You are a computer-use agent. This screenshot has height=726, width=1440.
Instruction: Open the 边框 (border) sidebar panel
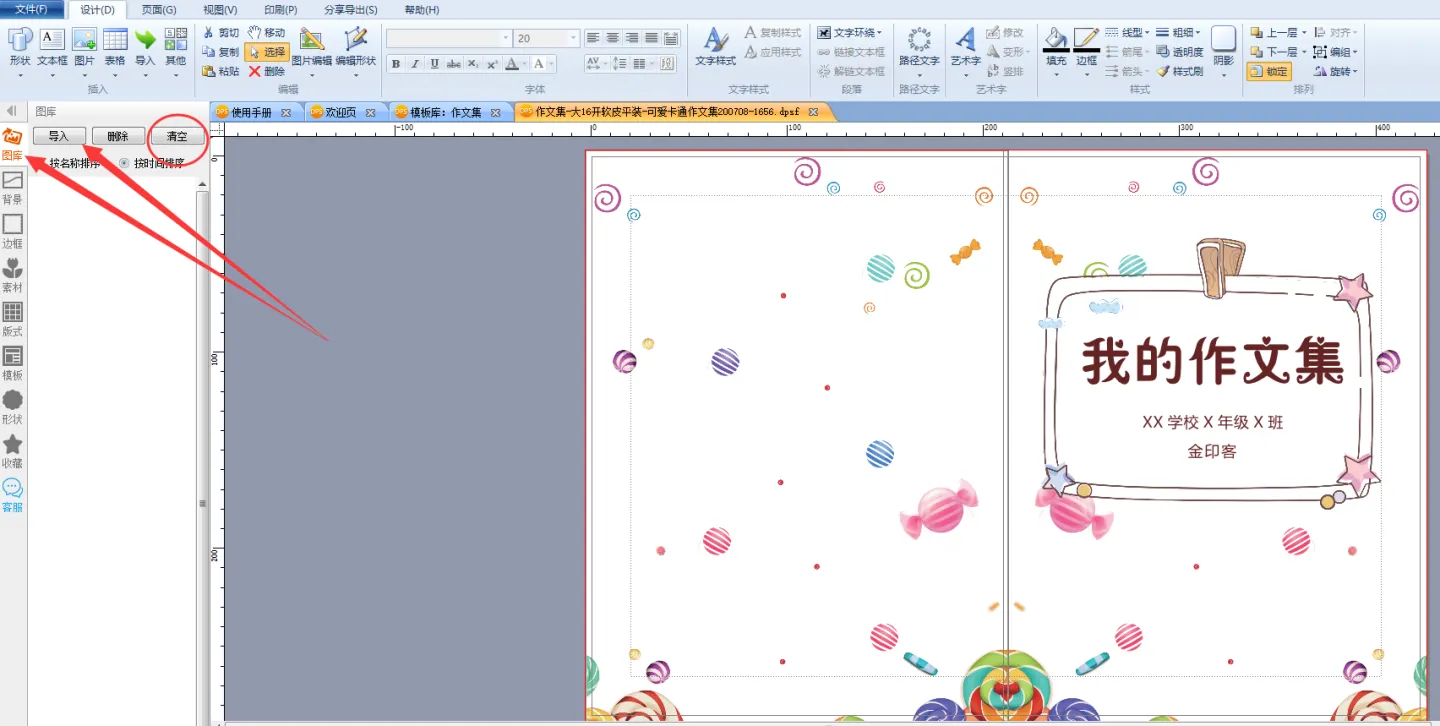12,231
